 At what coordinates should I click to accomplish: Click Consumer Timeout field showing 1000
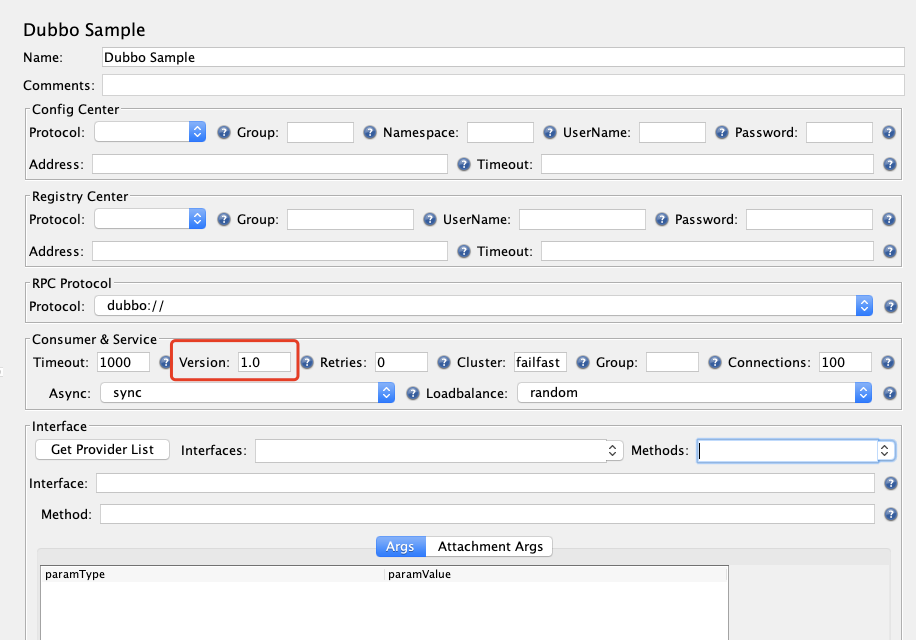[123, 362]
